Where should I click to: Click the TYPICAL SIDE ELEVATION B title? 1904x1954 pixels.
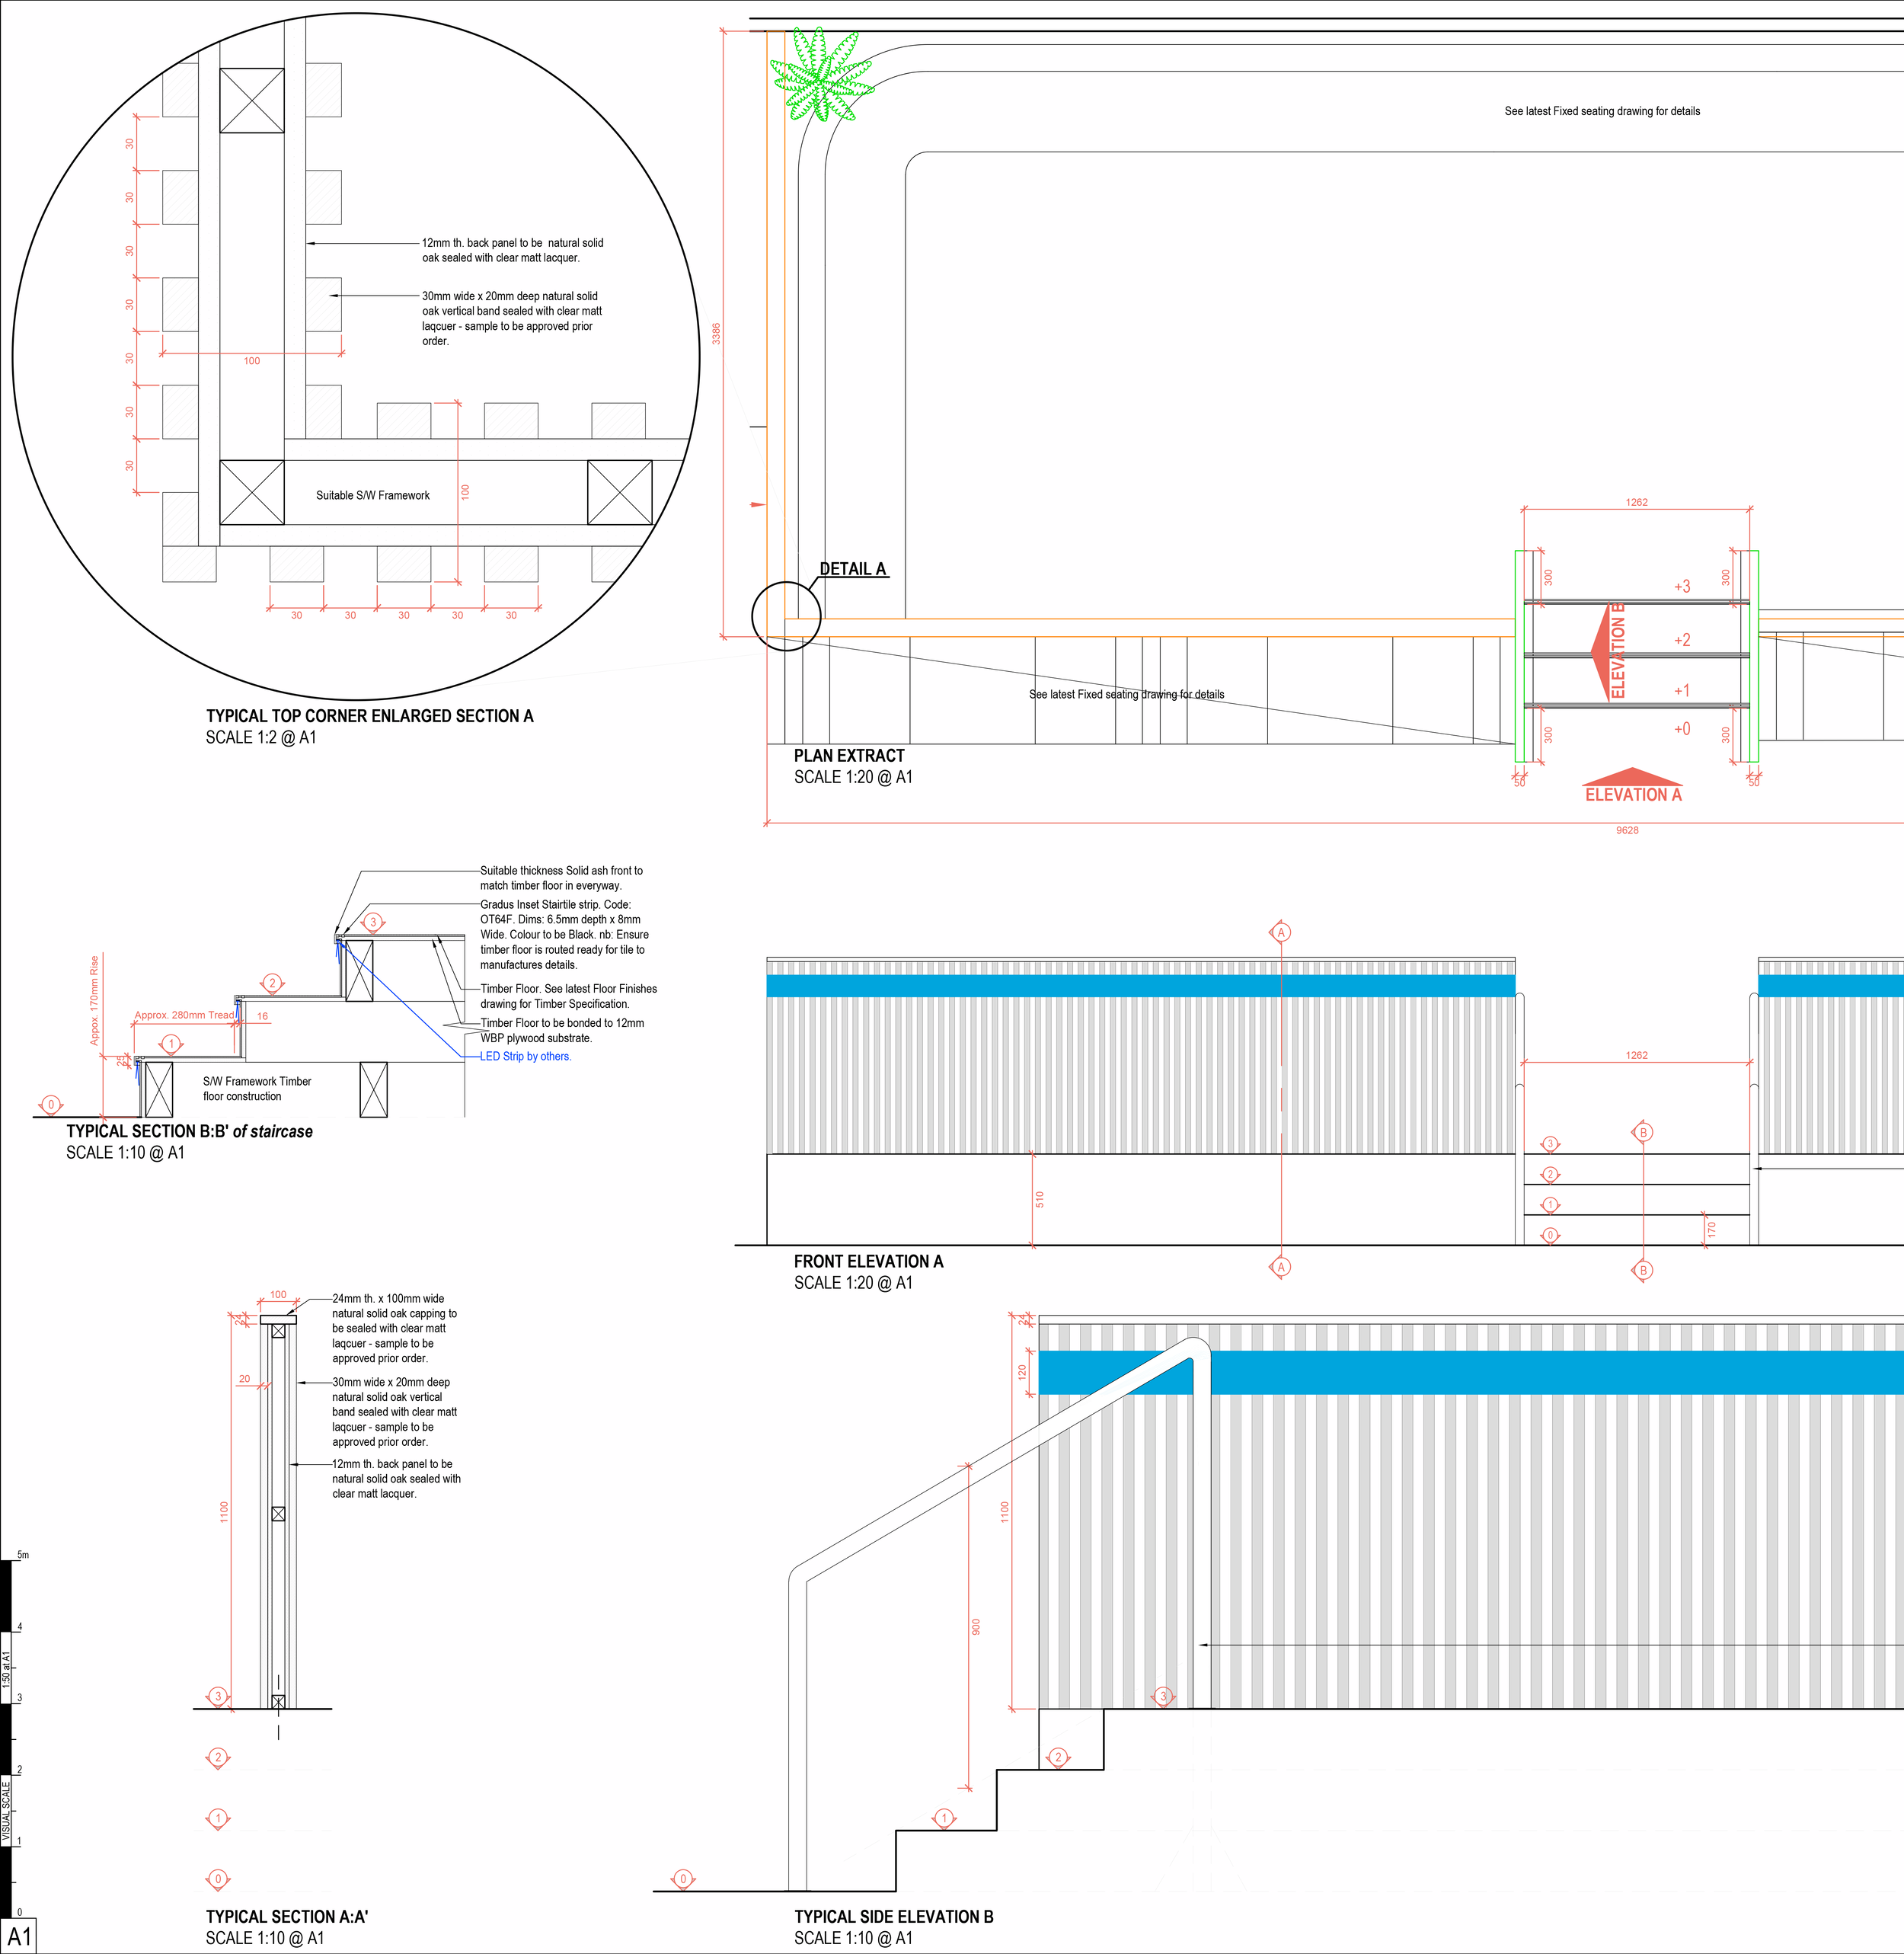coord(893,1917)
